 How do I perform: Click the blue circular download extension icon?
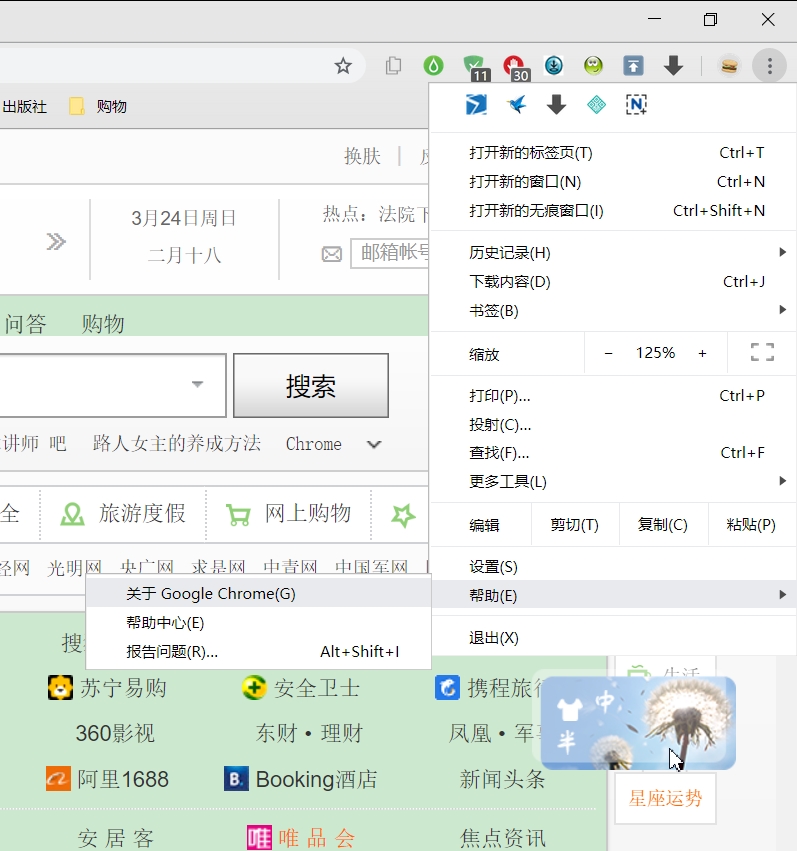point(554,66)
